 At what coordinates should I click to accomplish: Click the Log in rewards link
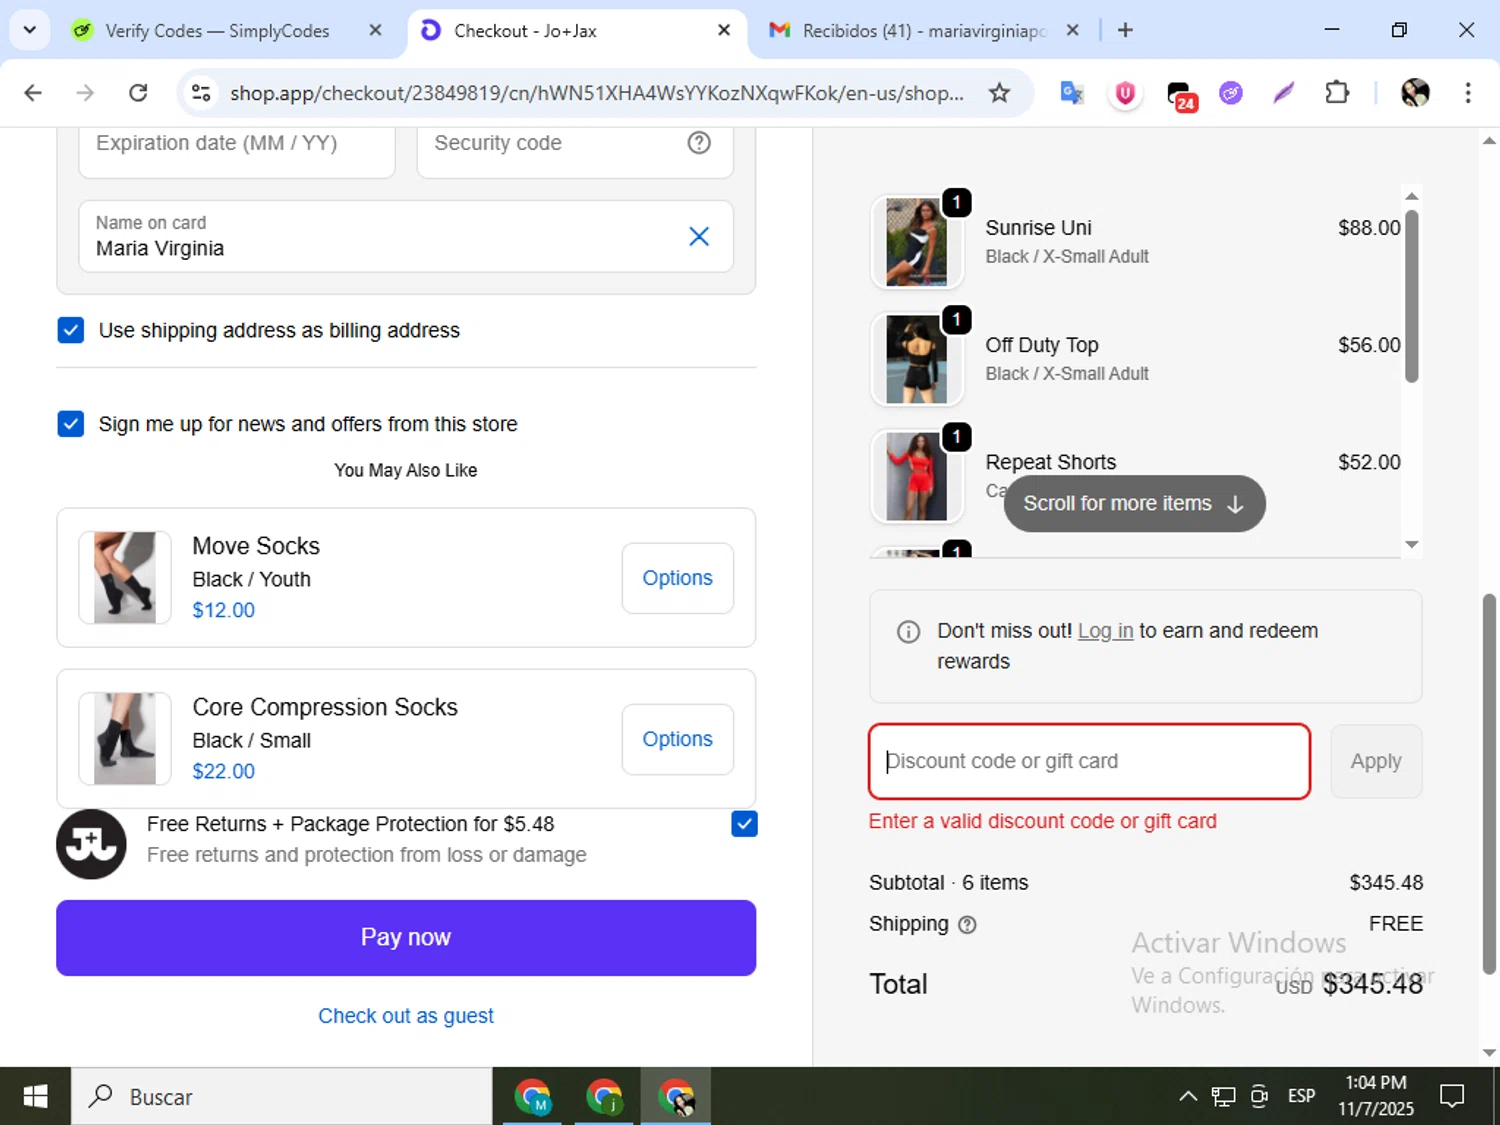(1105, 631)
